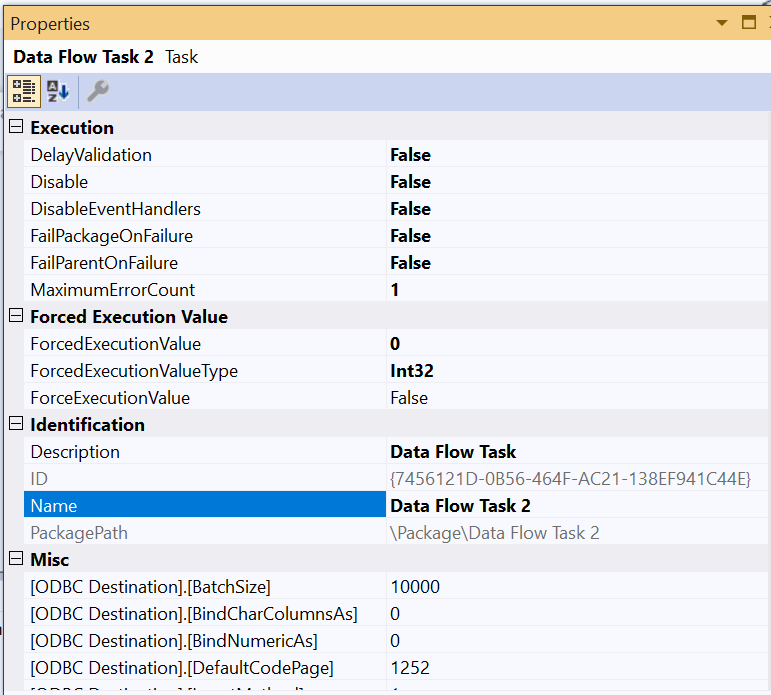The image size is (771, 695).
Task: Edit the MaximumErrorCount value 1
Action: pyautogui.click(x=395, y=290)
